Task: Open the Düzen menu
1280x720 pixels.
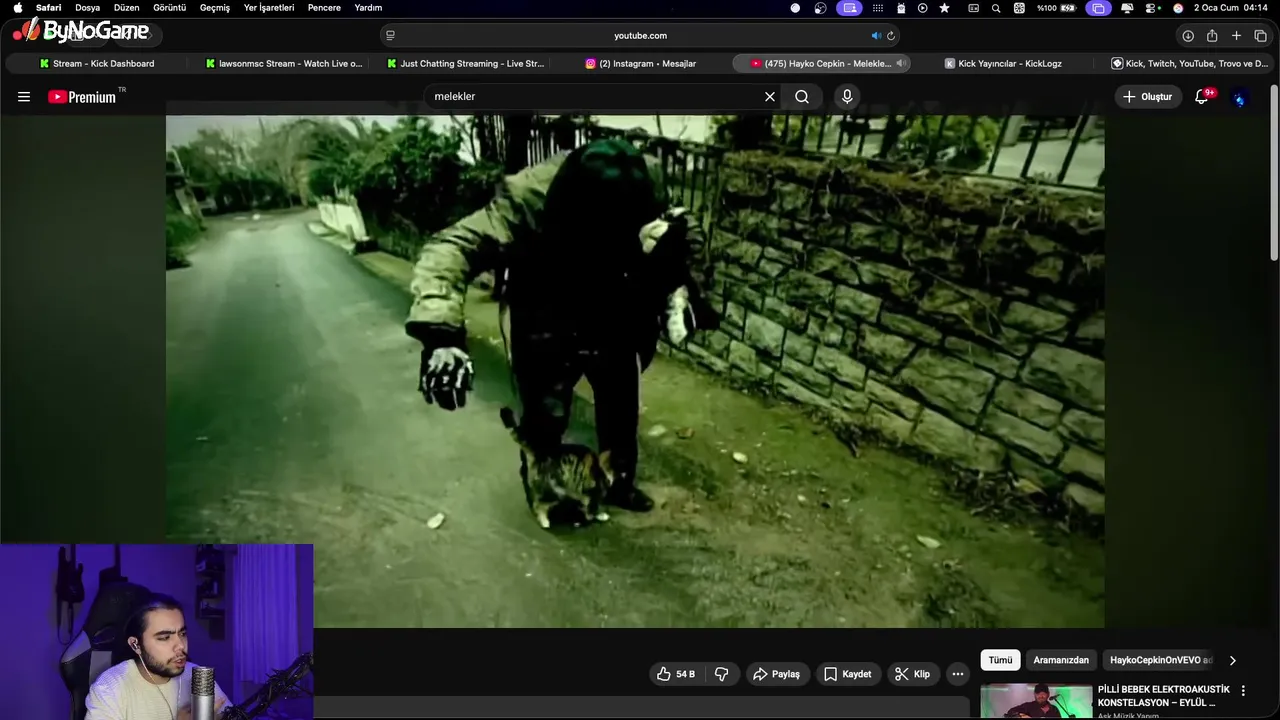Action: [127, 7]
